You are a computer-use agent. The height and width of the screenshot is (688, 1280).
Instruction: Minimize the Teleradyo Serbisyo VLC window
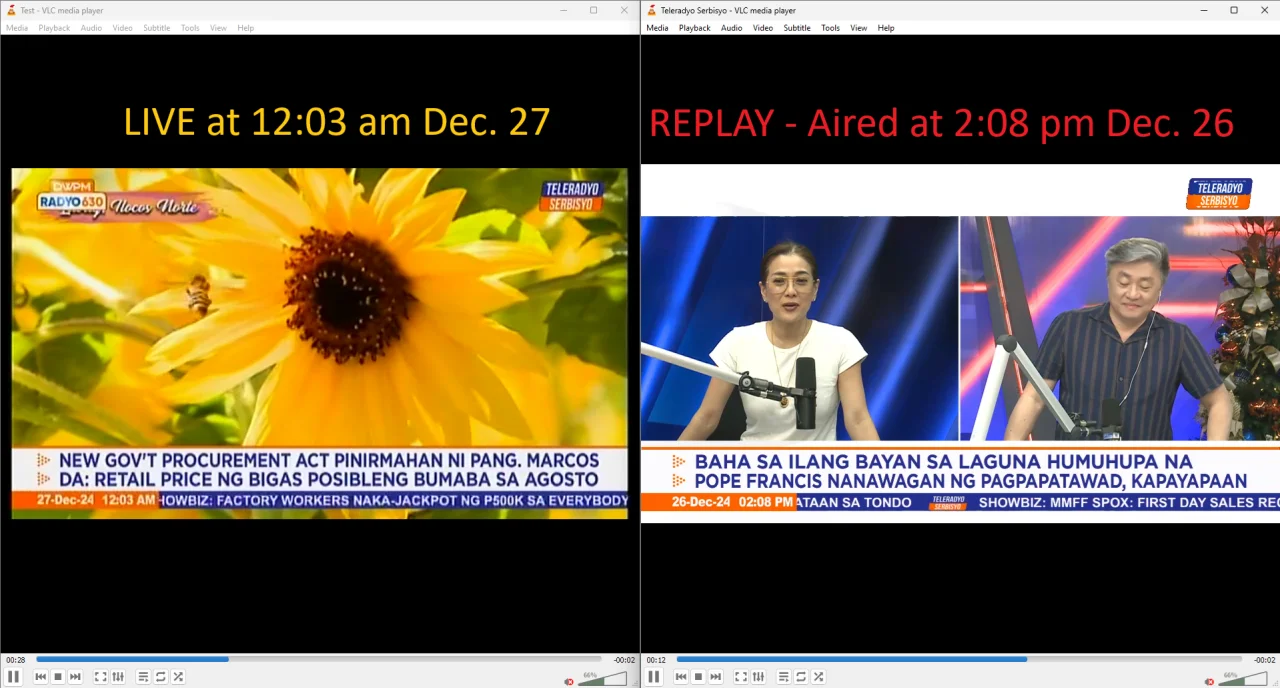click(x=1204, y=10)
